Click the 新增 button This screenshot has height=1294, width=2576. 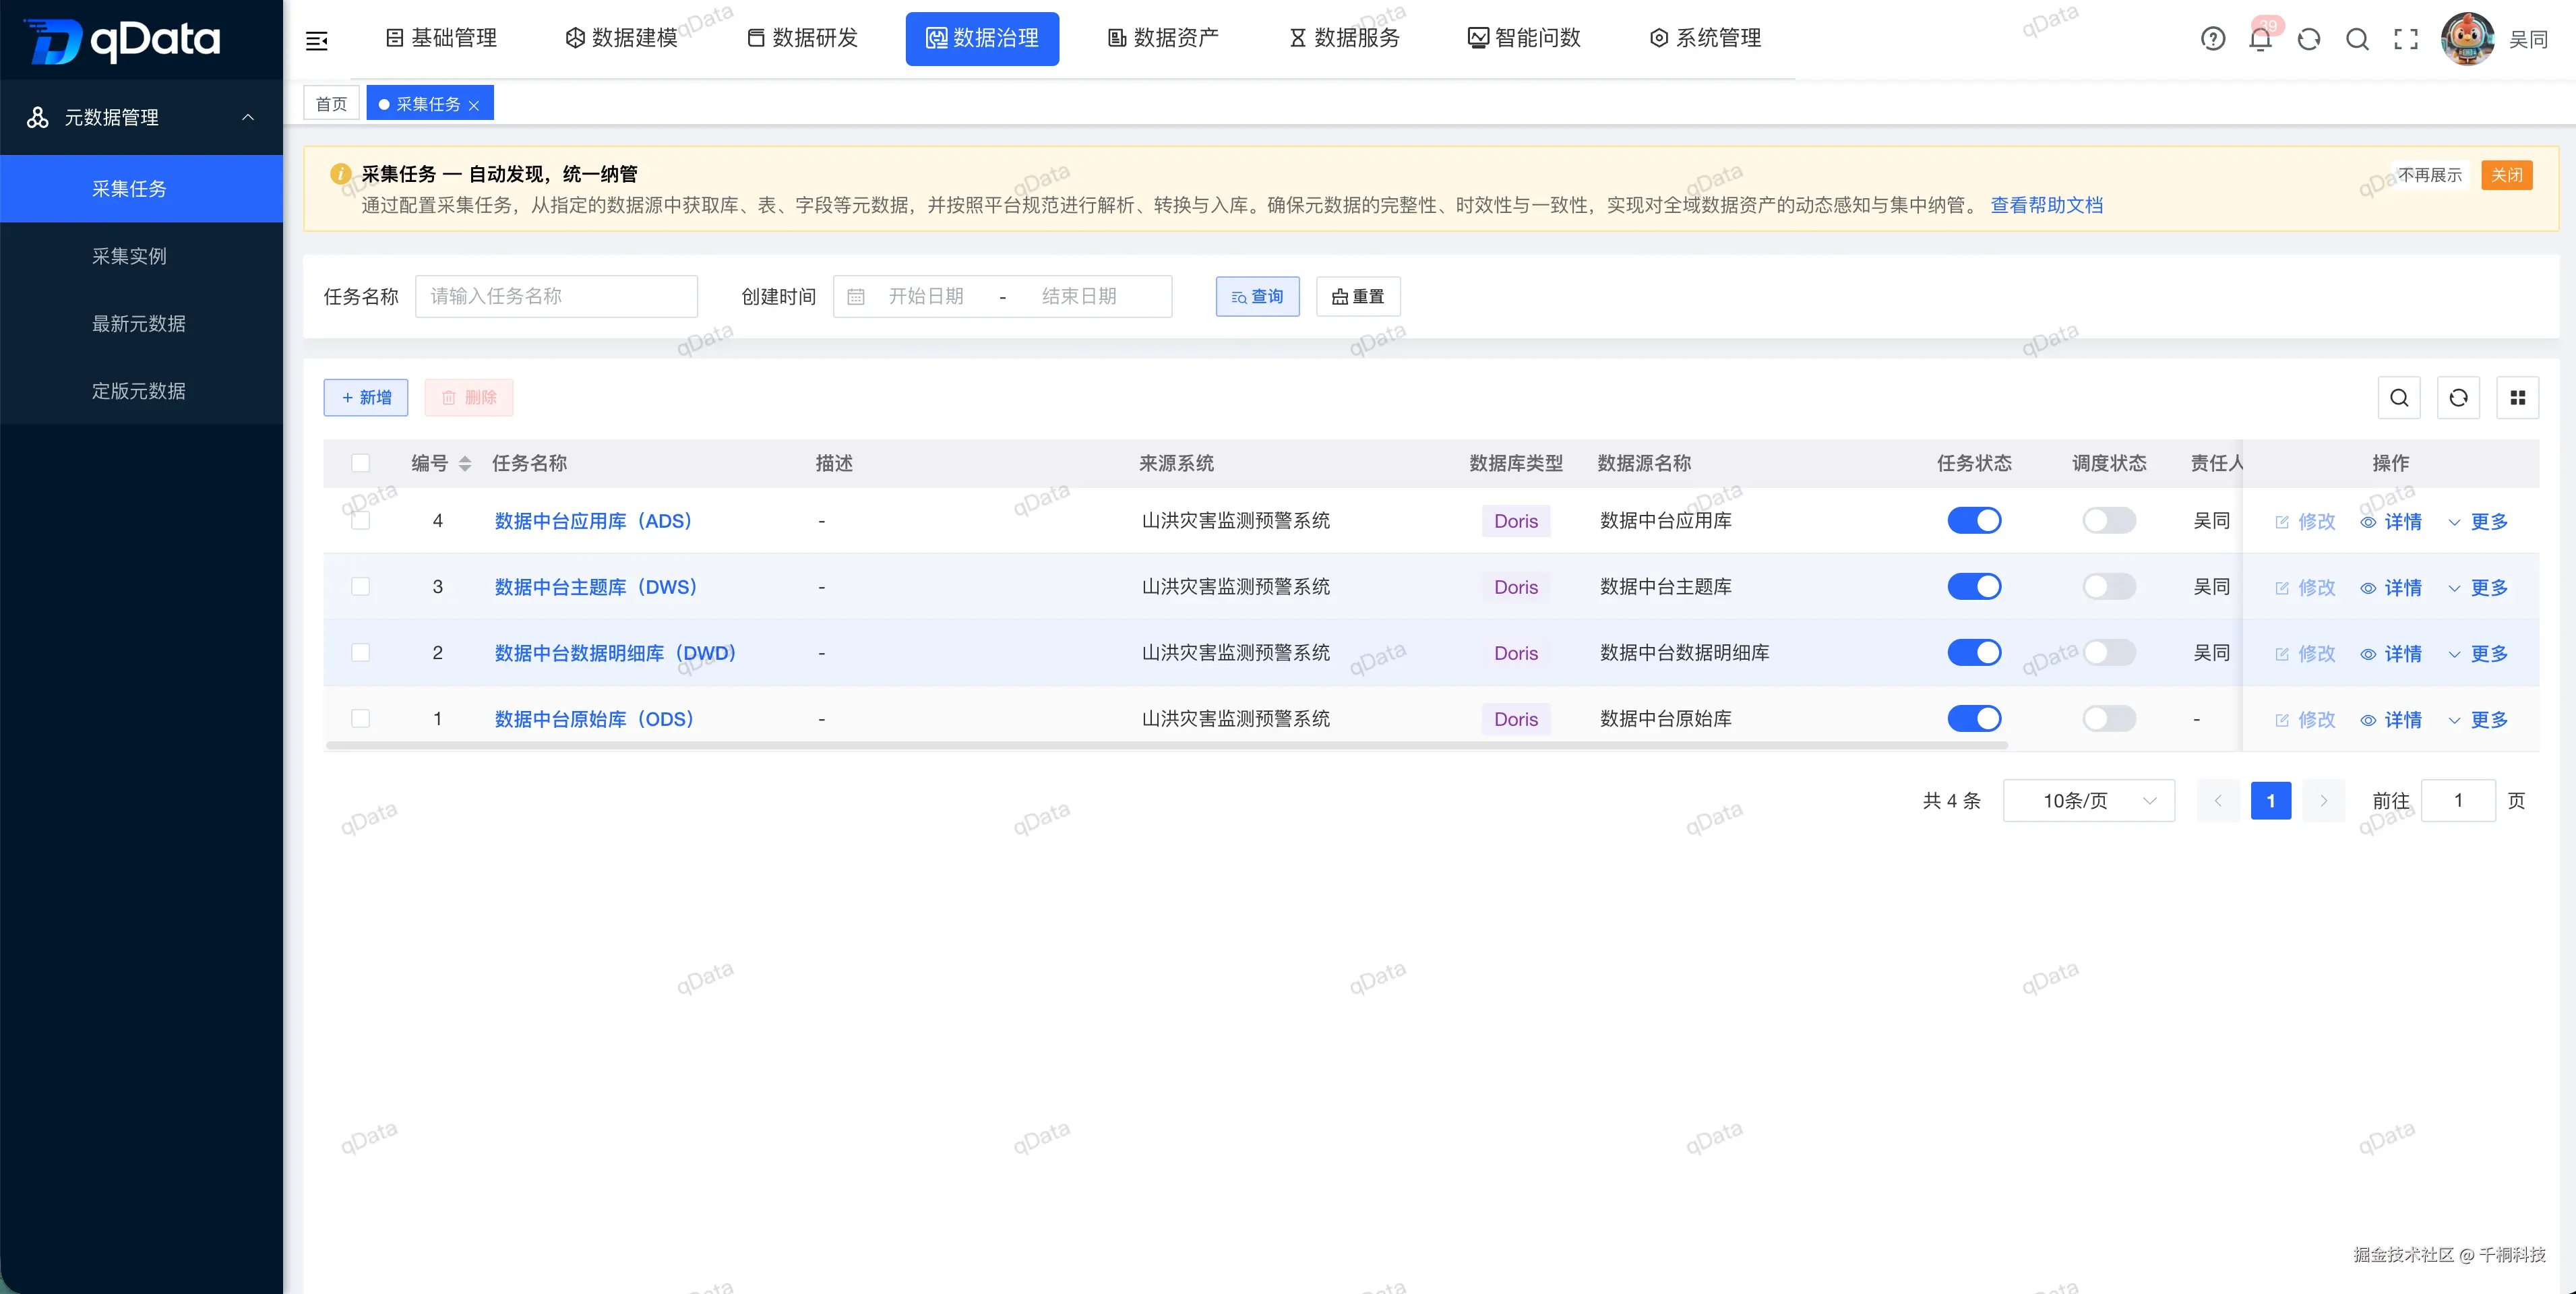(x=366, y=397)
